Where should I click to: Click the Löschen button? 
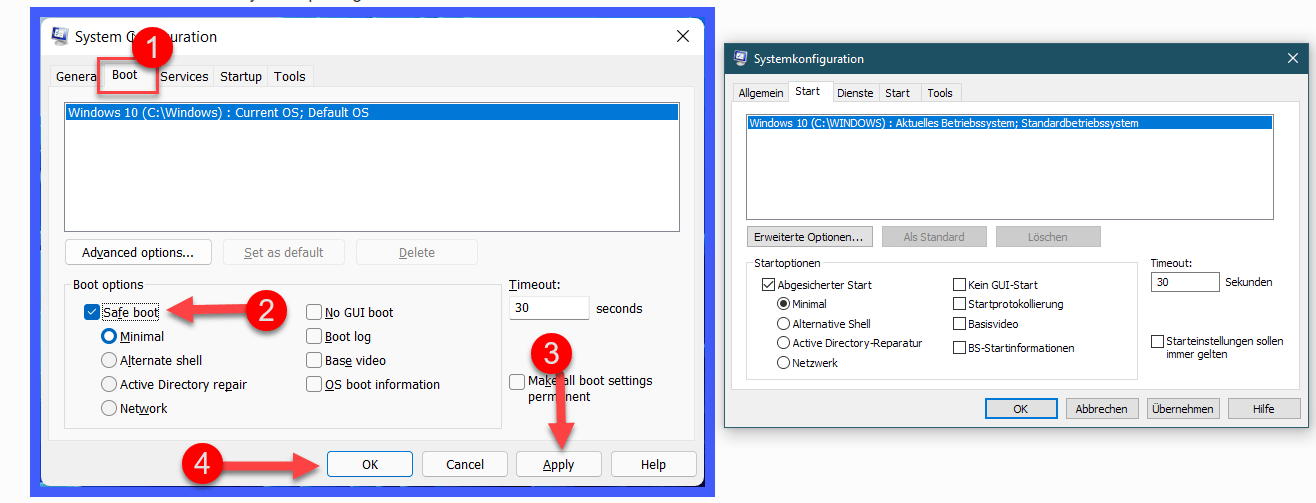click(x=1048, y=237)
